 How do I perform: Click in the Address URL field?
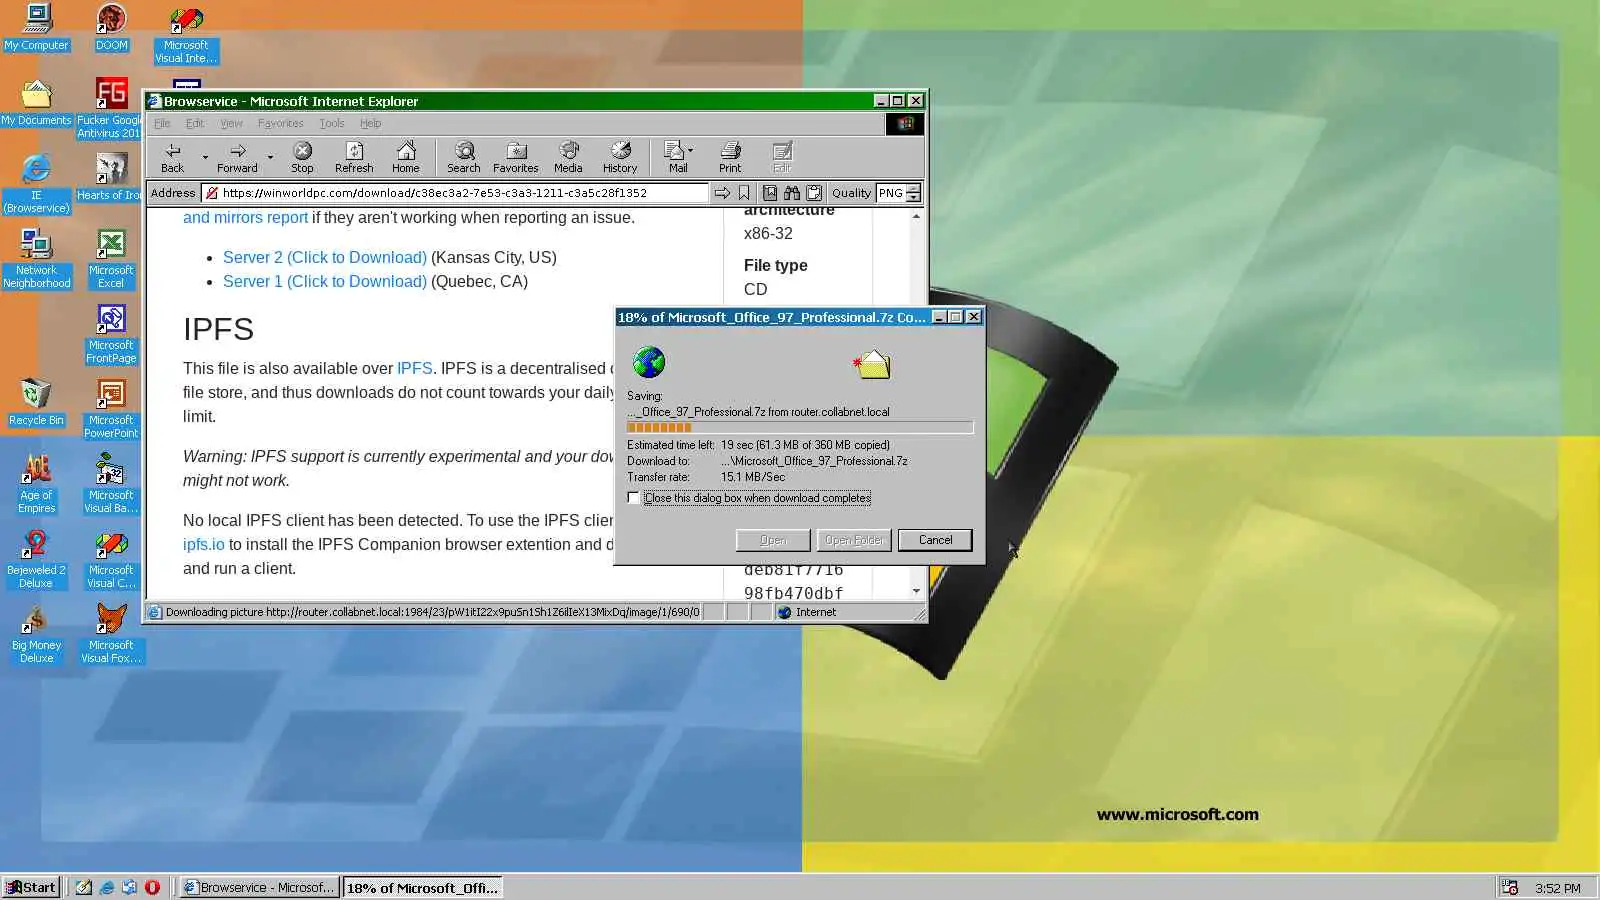(455, 193)
